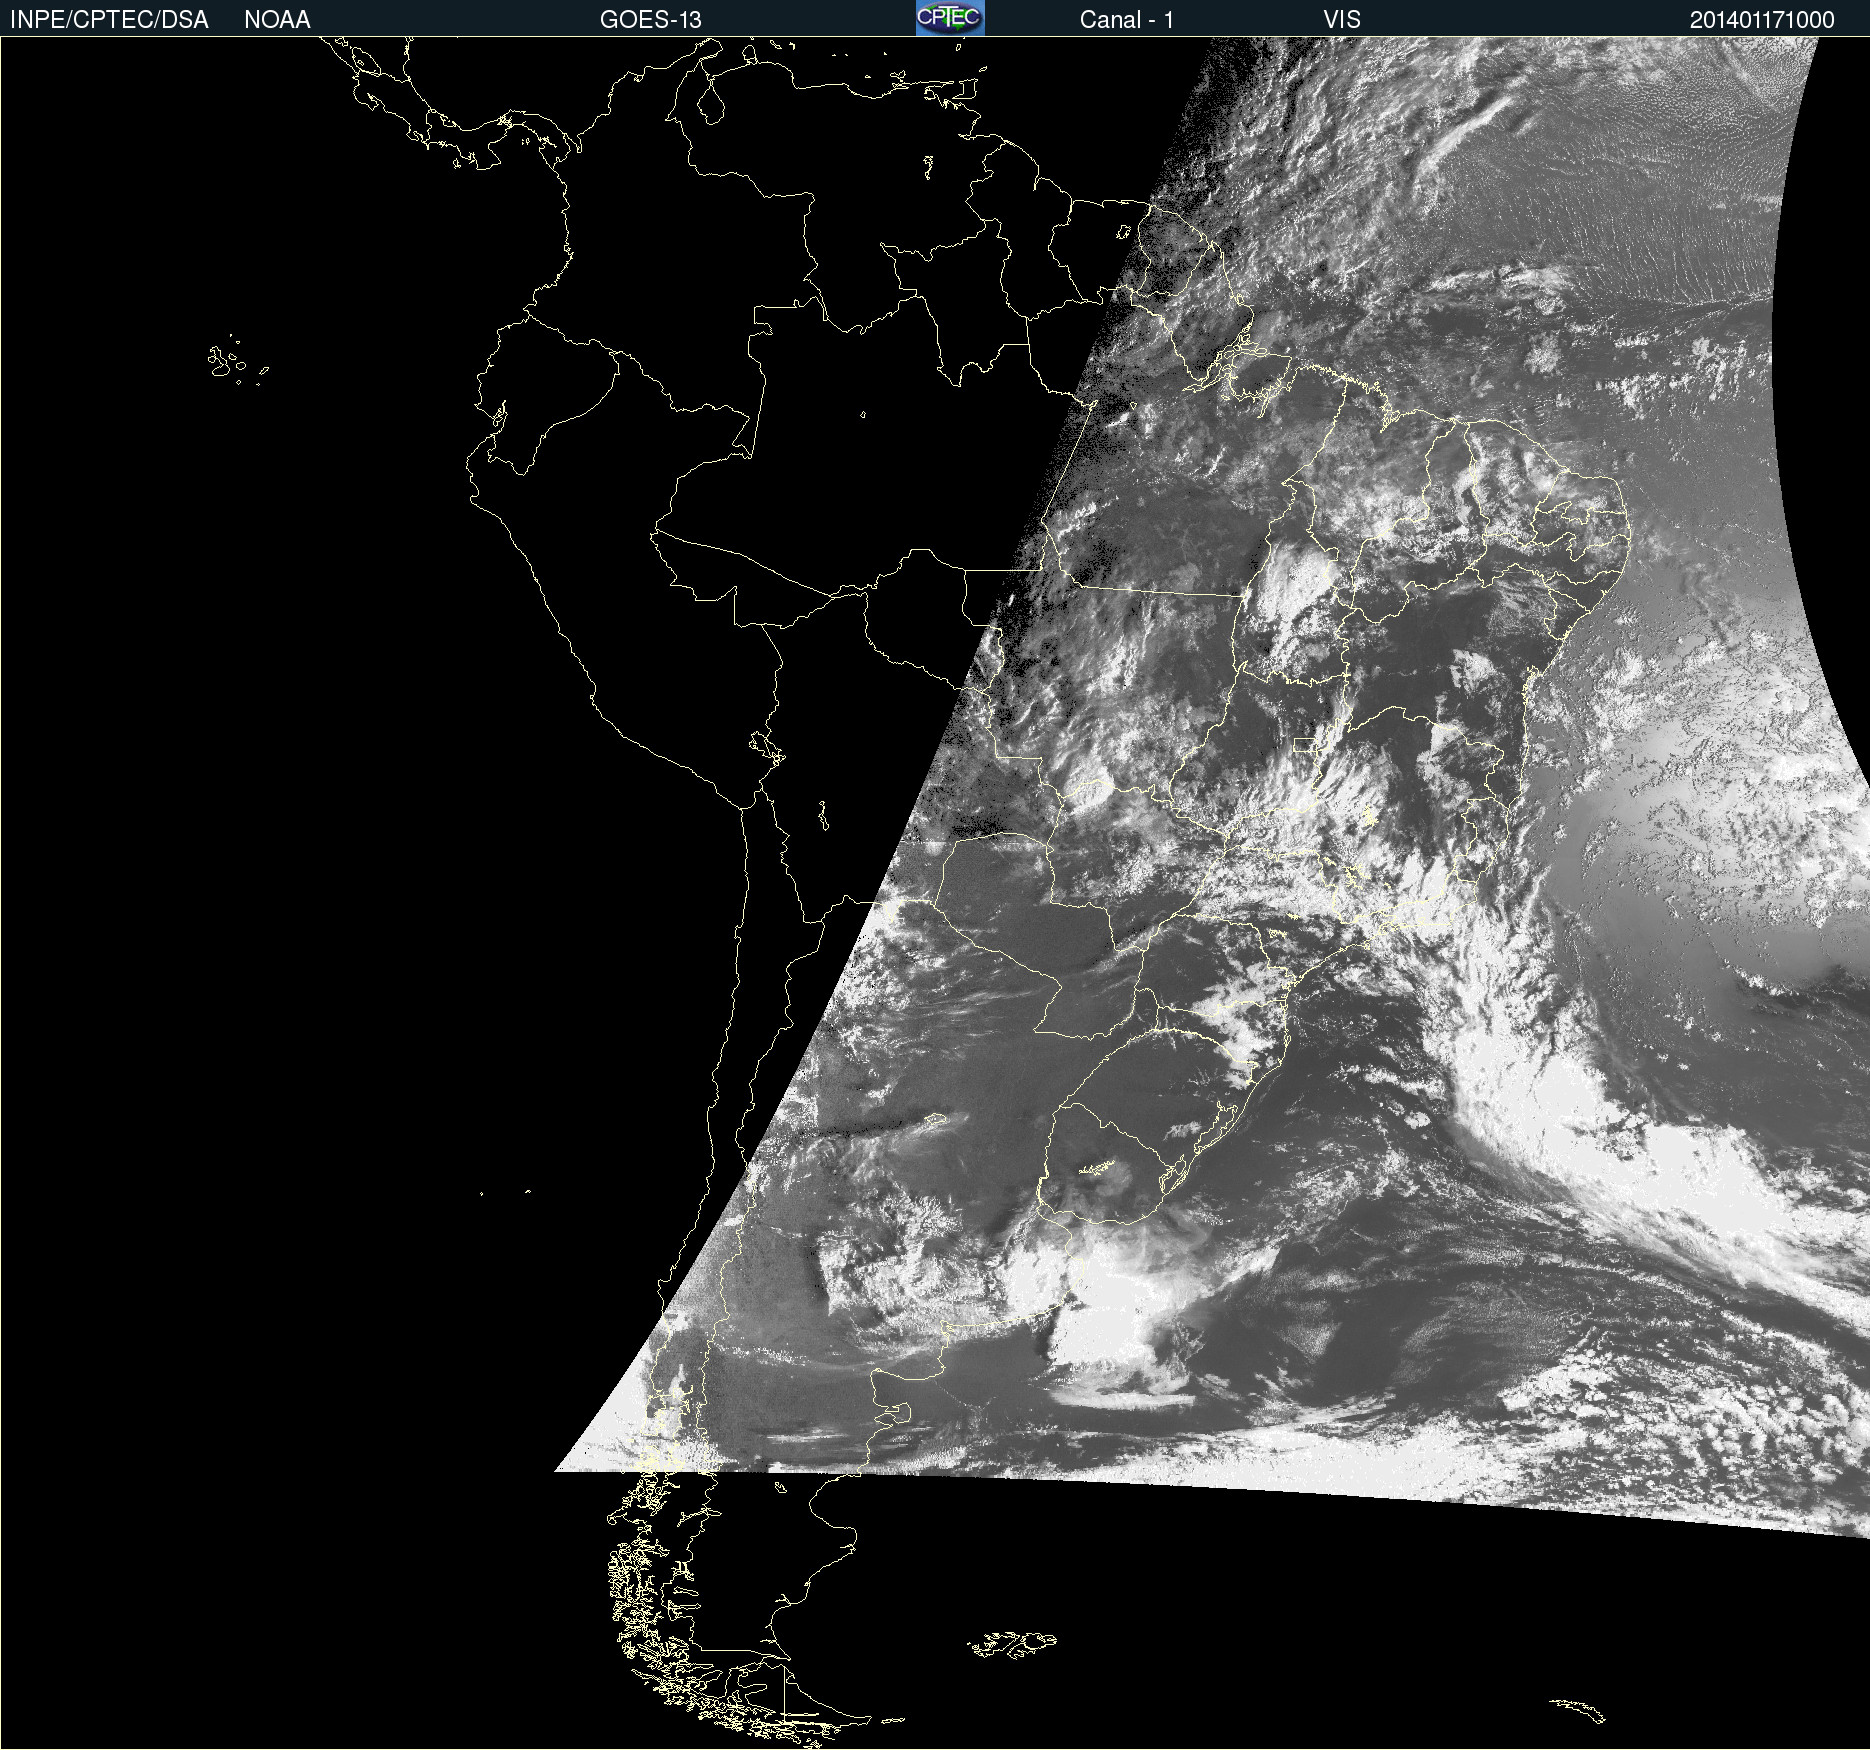
Task: Click the Canal - 1 label
Action: (x=1126, y=20)
